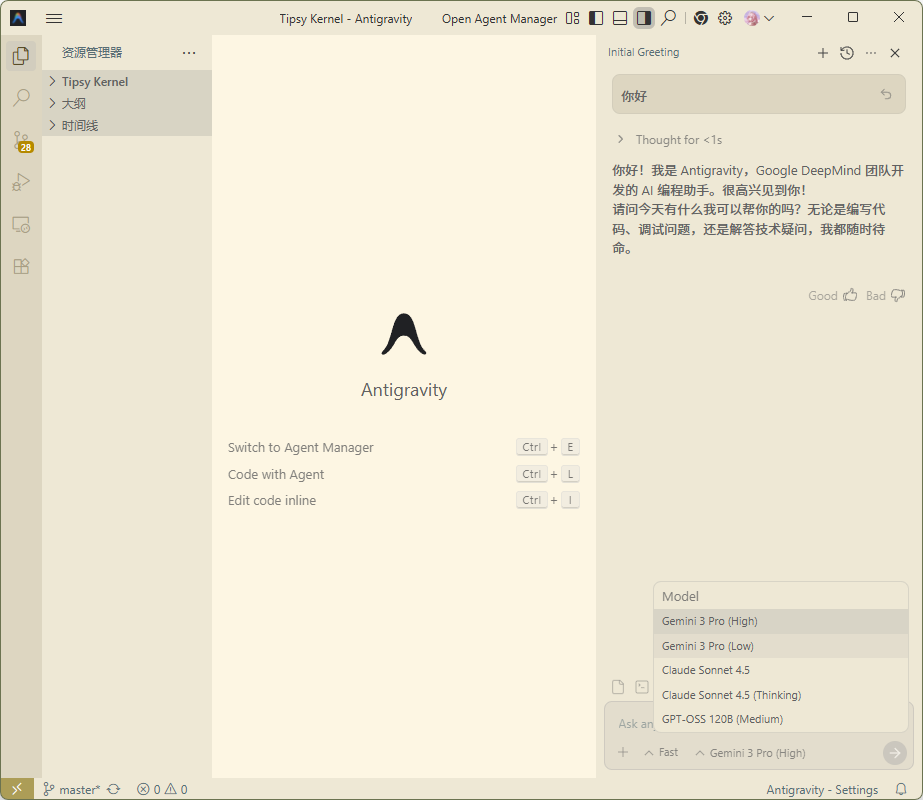Click Switch to Agent Manager shortcut
The height and width of the screenshot is (800, 923).
coord(404,447)
